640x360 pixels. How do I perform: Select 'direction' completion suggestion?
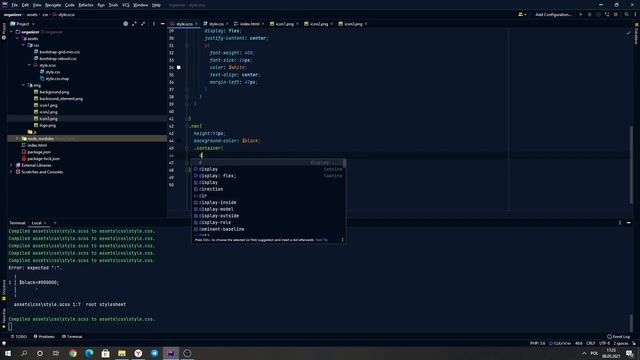(x=269, y=189)
